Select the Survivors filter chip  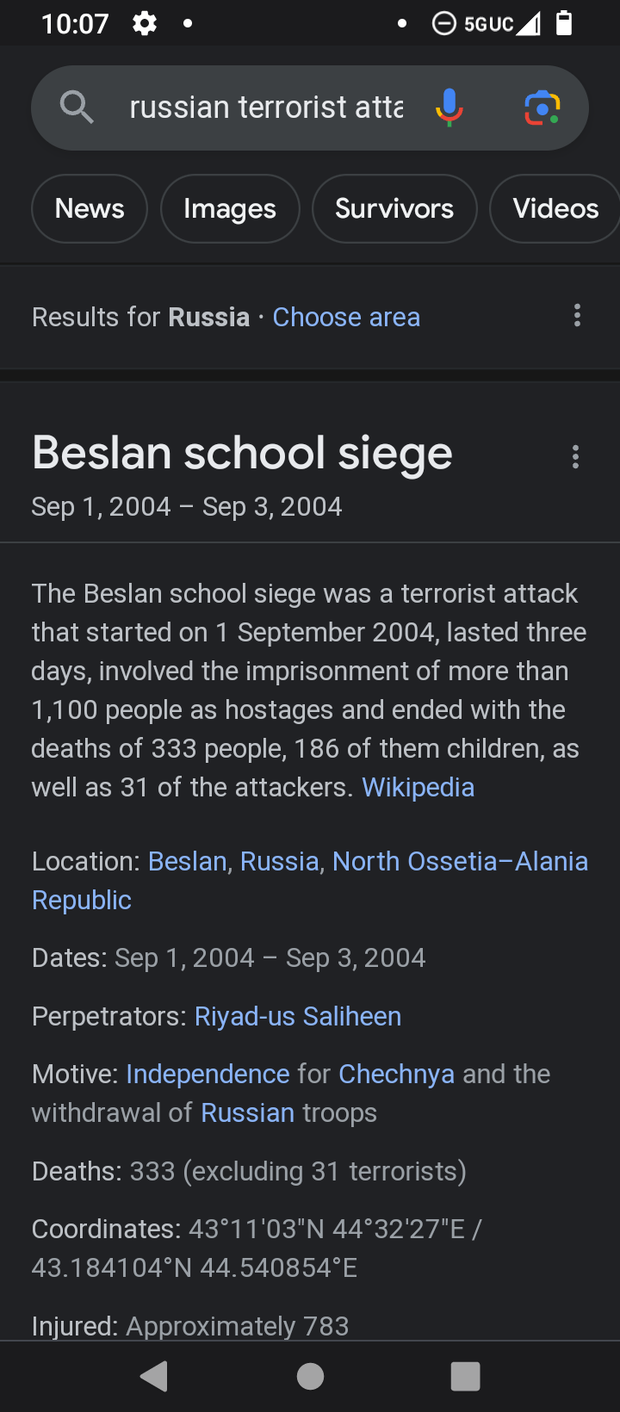394,208
